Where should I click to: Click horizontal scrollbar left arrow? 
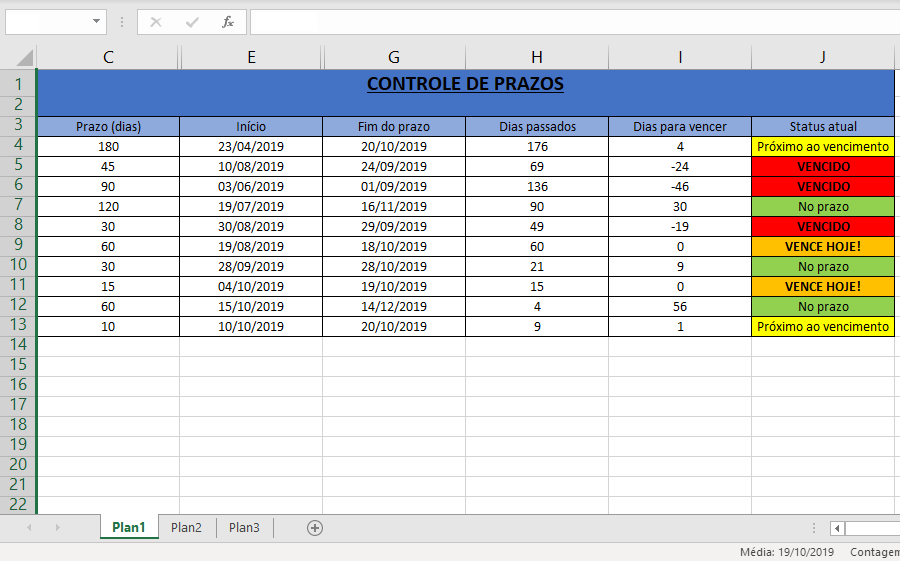tap(837, 528)
